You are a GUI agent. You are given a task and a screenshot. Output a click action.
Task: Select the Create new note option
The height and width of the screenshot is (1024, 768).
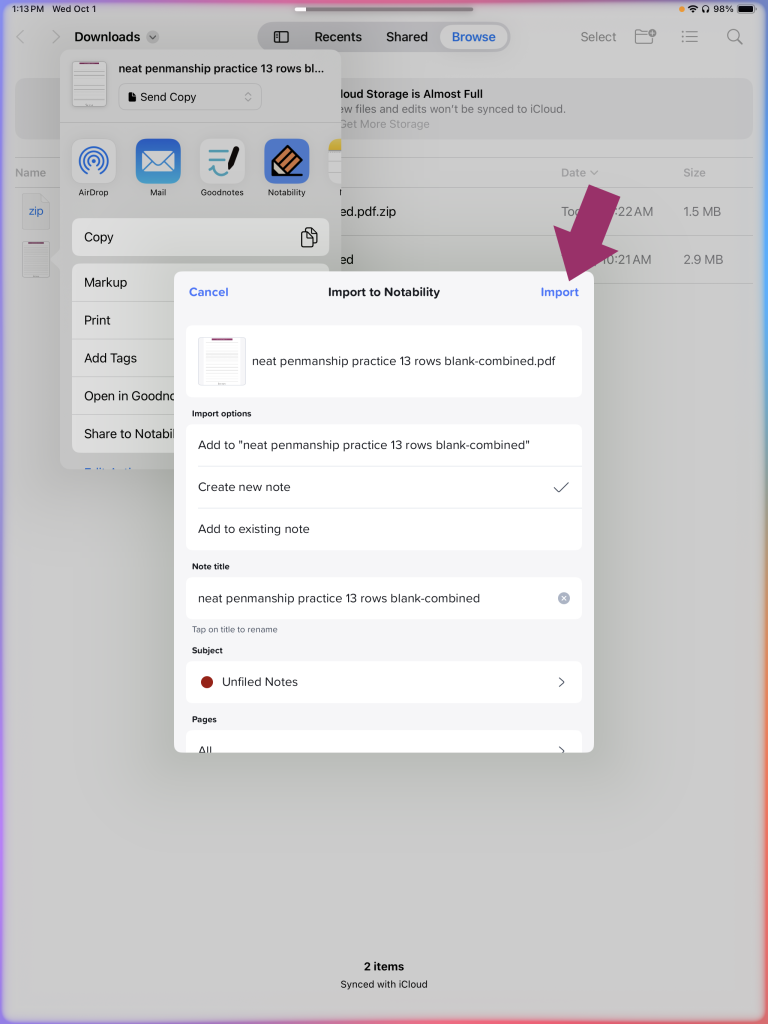384,487
